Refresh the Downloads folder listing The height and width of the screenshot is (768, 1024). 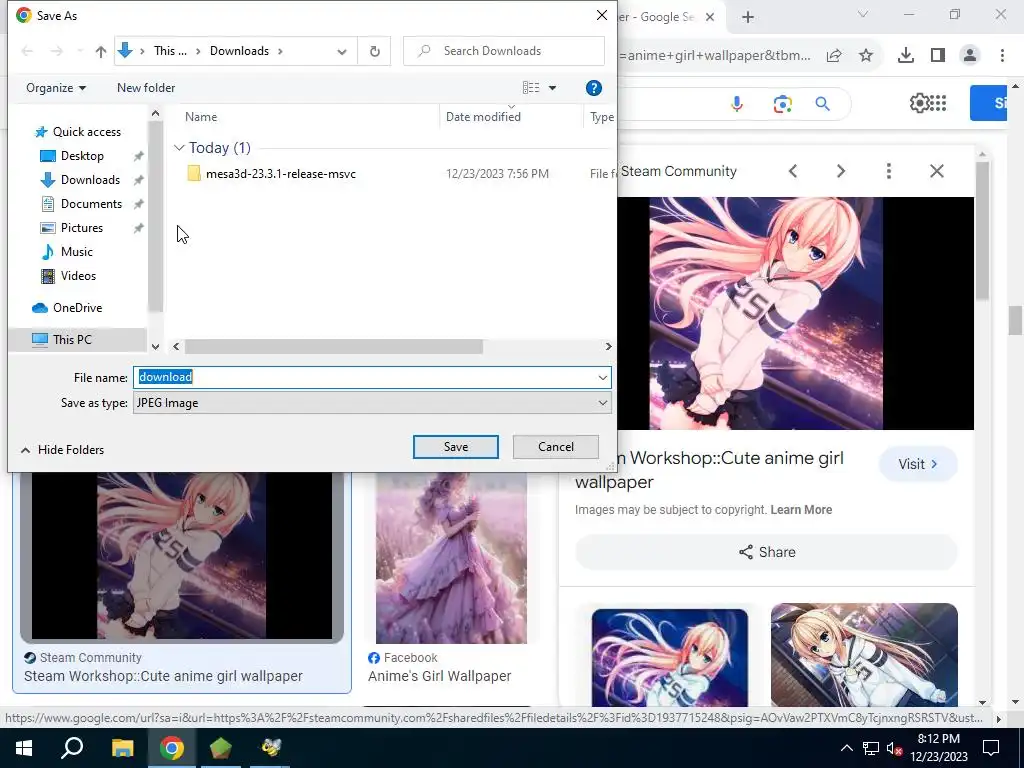click(374, 52)
